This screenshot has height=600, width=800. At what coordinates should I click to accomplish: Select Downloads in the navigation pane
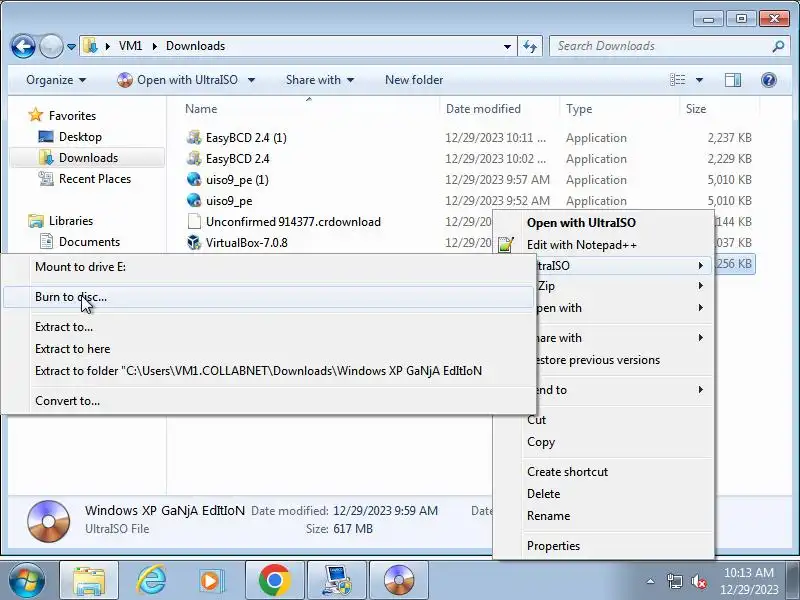click(x=88, y=158)
